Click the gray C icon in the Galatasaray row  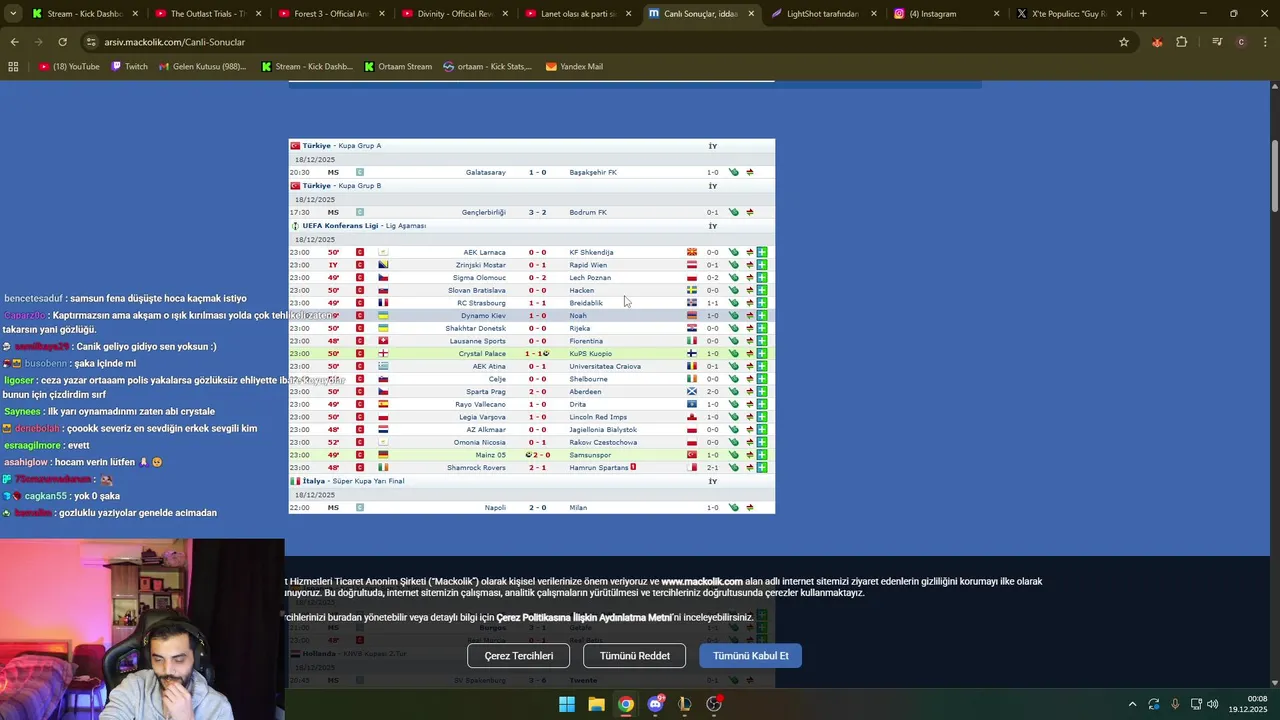coord(360,172)
